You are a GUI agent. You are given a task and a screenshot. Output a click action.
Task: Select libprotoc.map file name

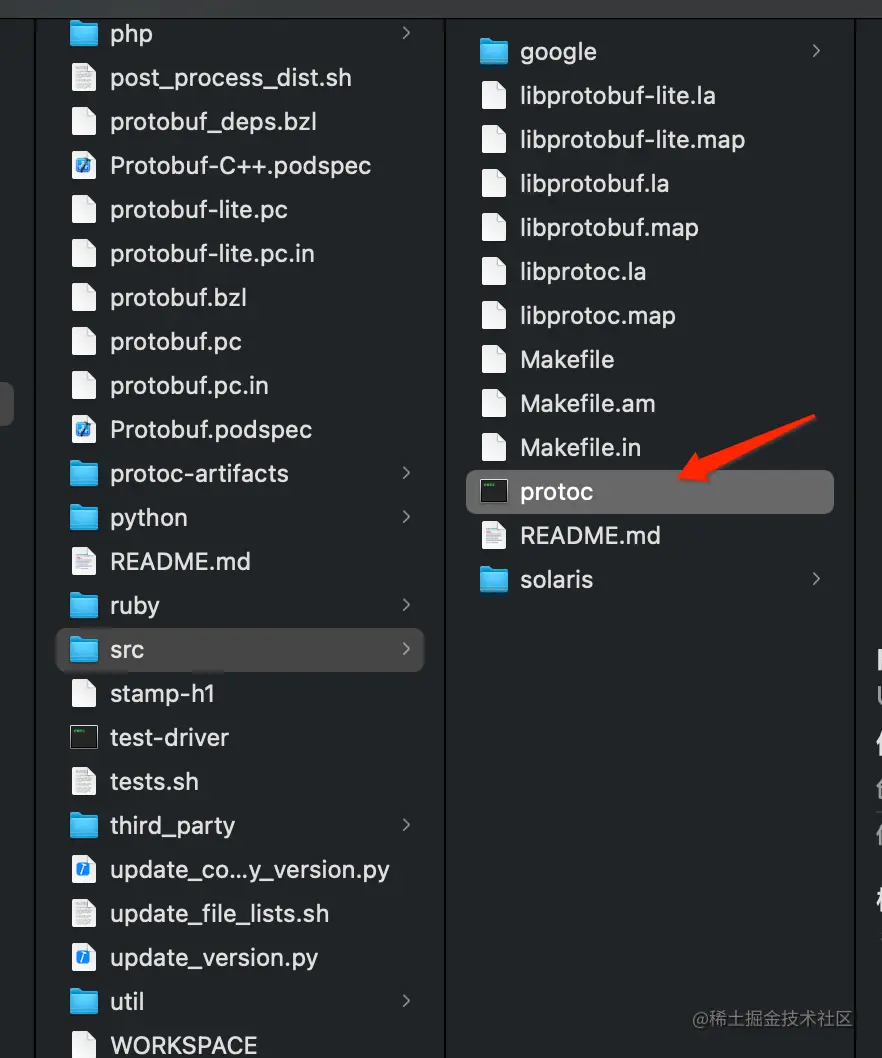tap(598, 316)
